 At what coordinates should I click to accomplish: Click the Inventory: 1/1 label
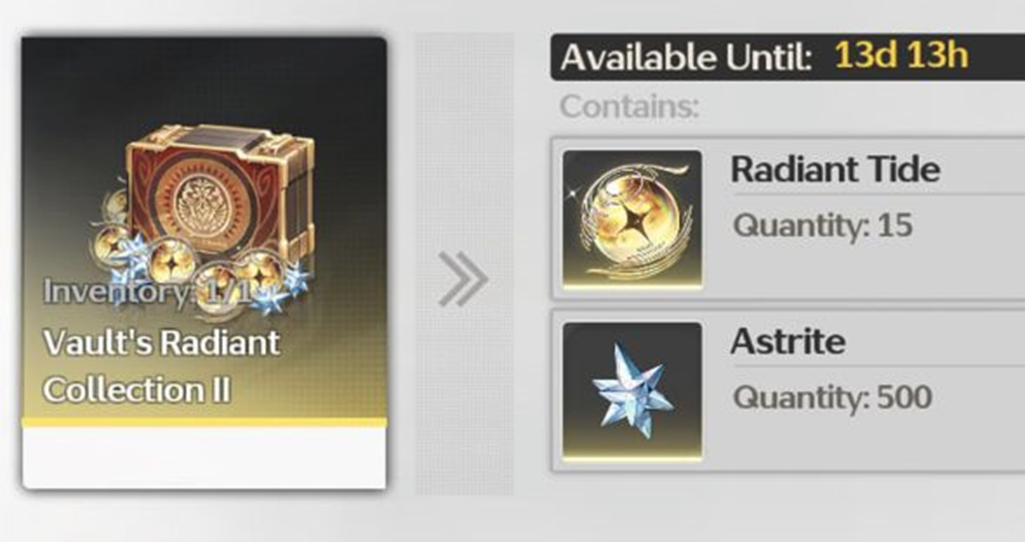149,291
